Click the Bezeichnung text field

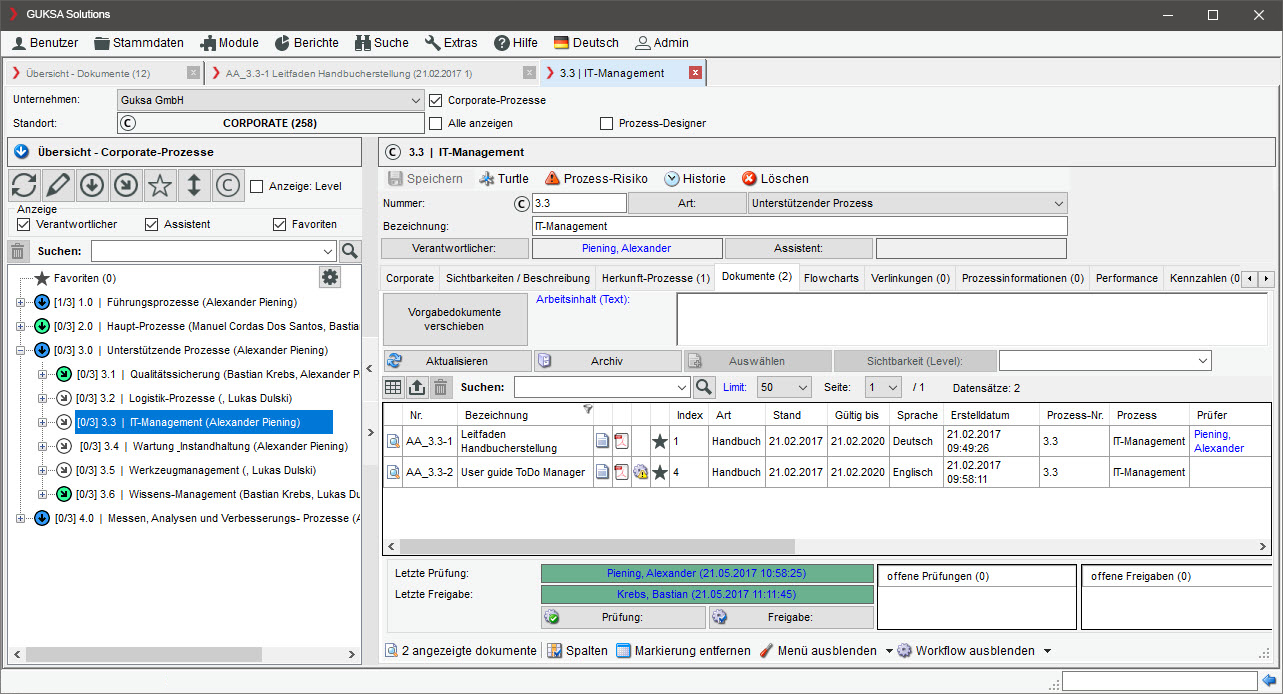tap(799, 226)
